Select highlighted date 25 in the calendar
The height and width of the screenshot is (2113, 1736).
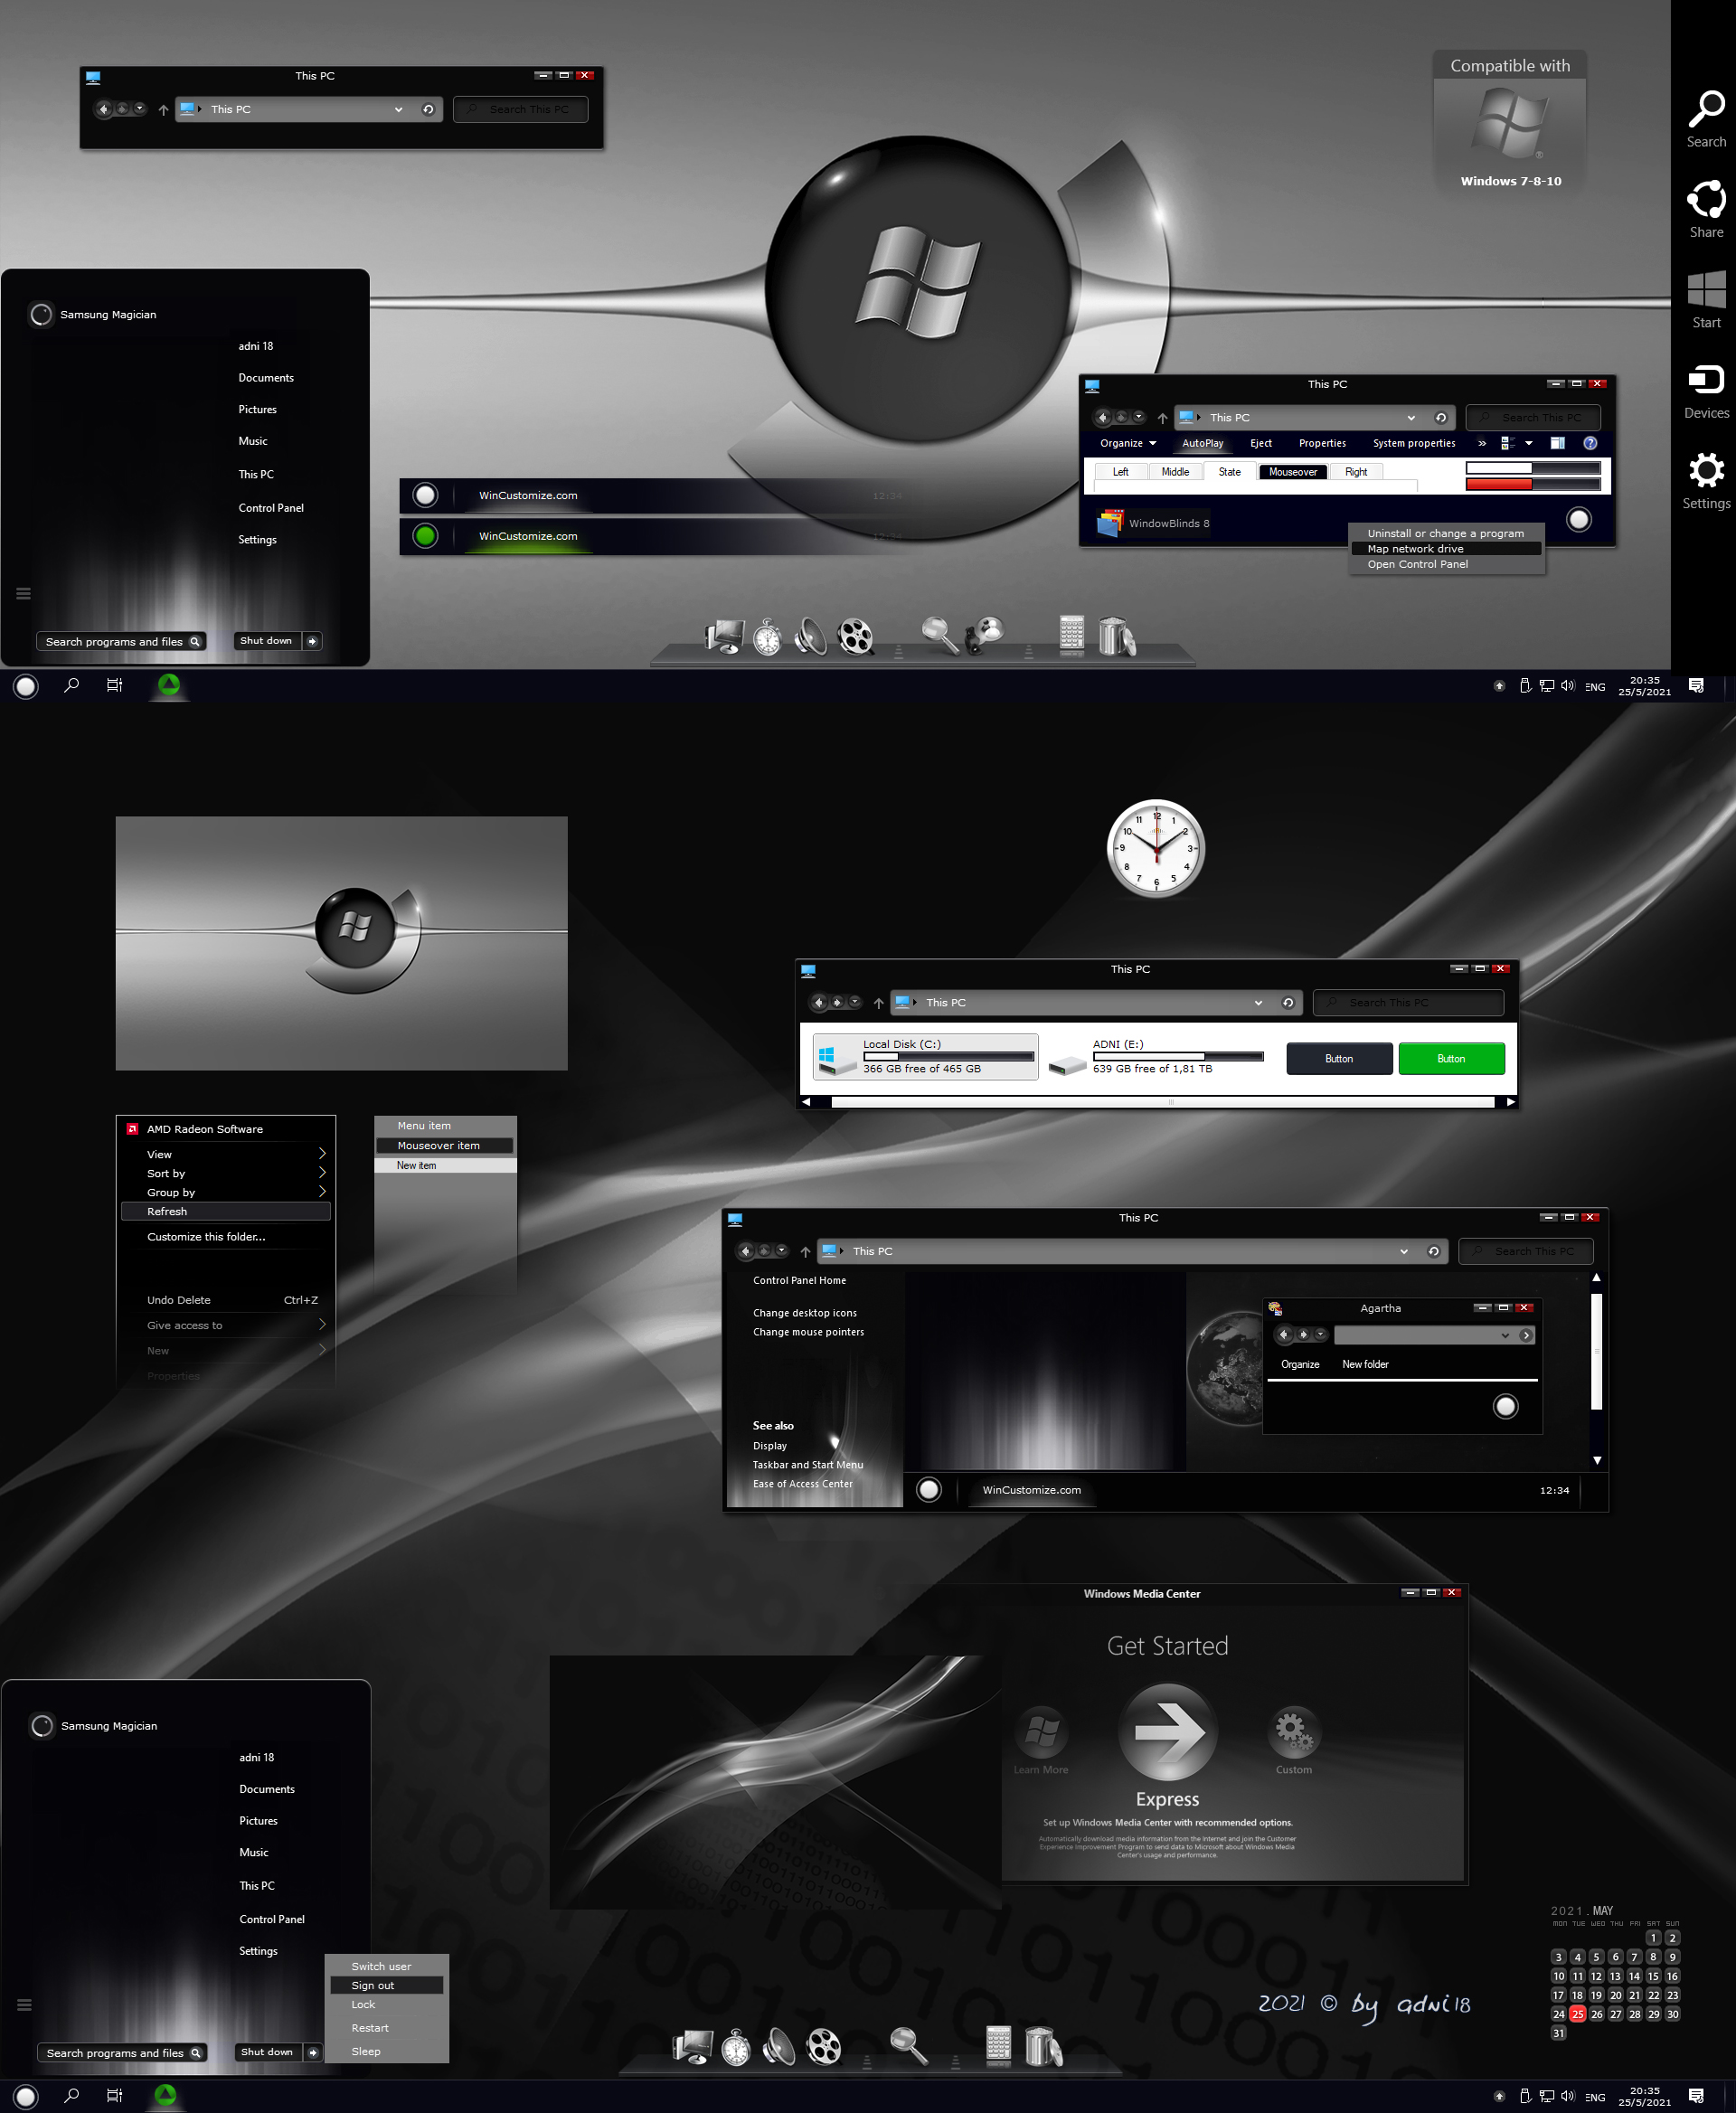[1577, 2014]
